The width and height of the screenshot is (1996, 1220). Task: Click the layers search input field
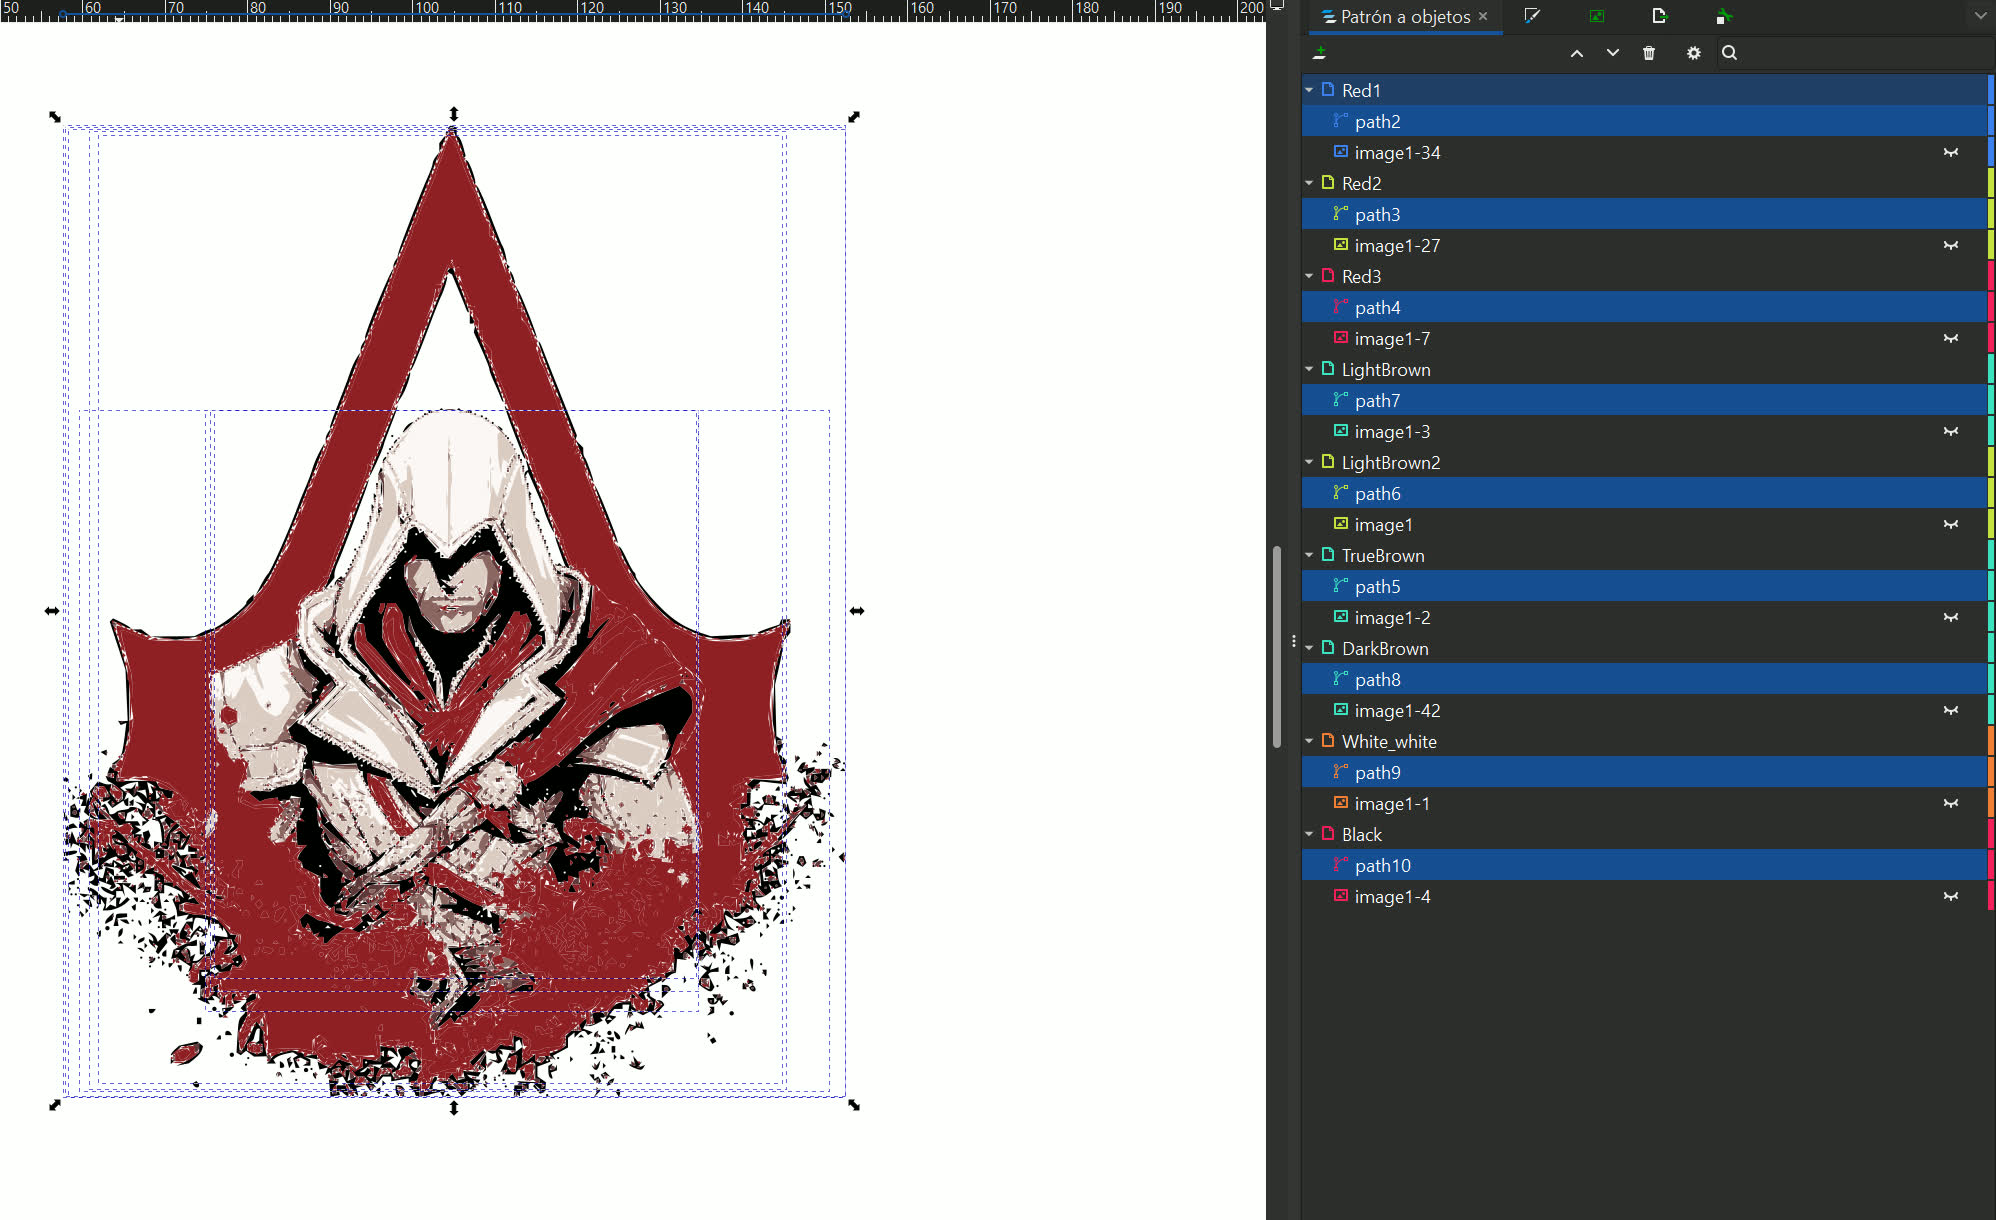[x=1856, y=53]
